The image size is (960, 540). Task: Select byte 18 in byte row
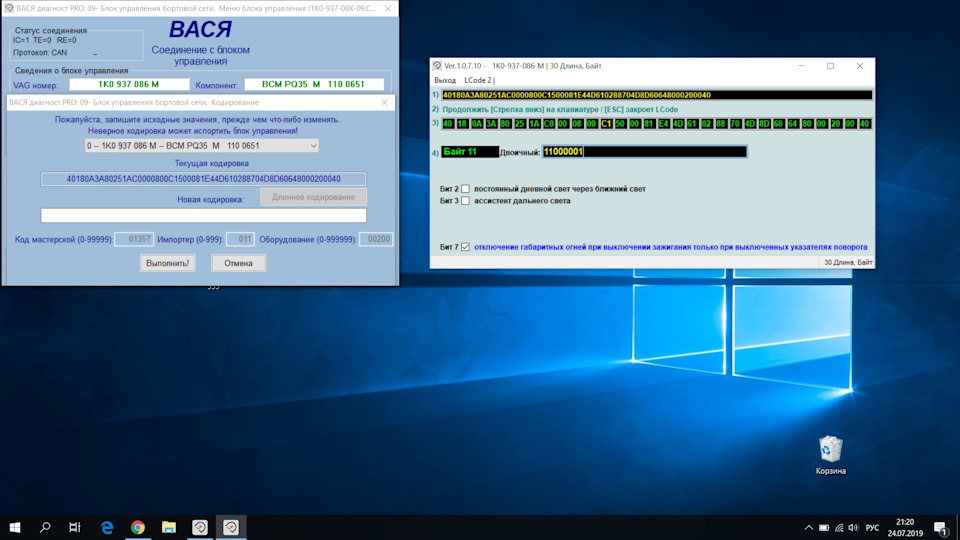coord(462,124)
